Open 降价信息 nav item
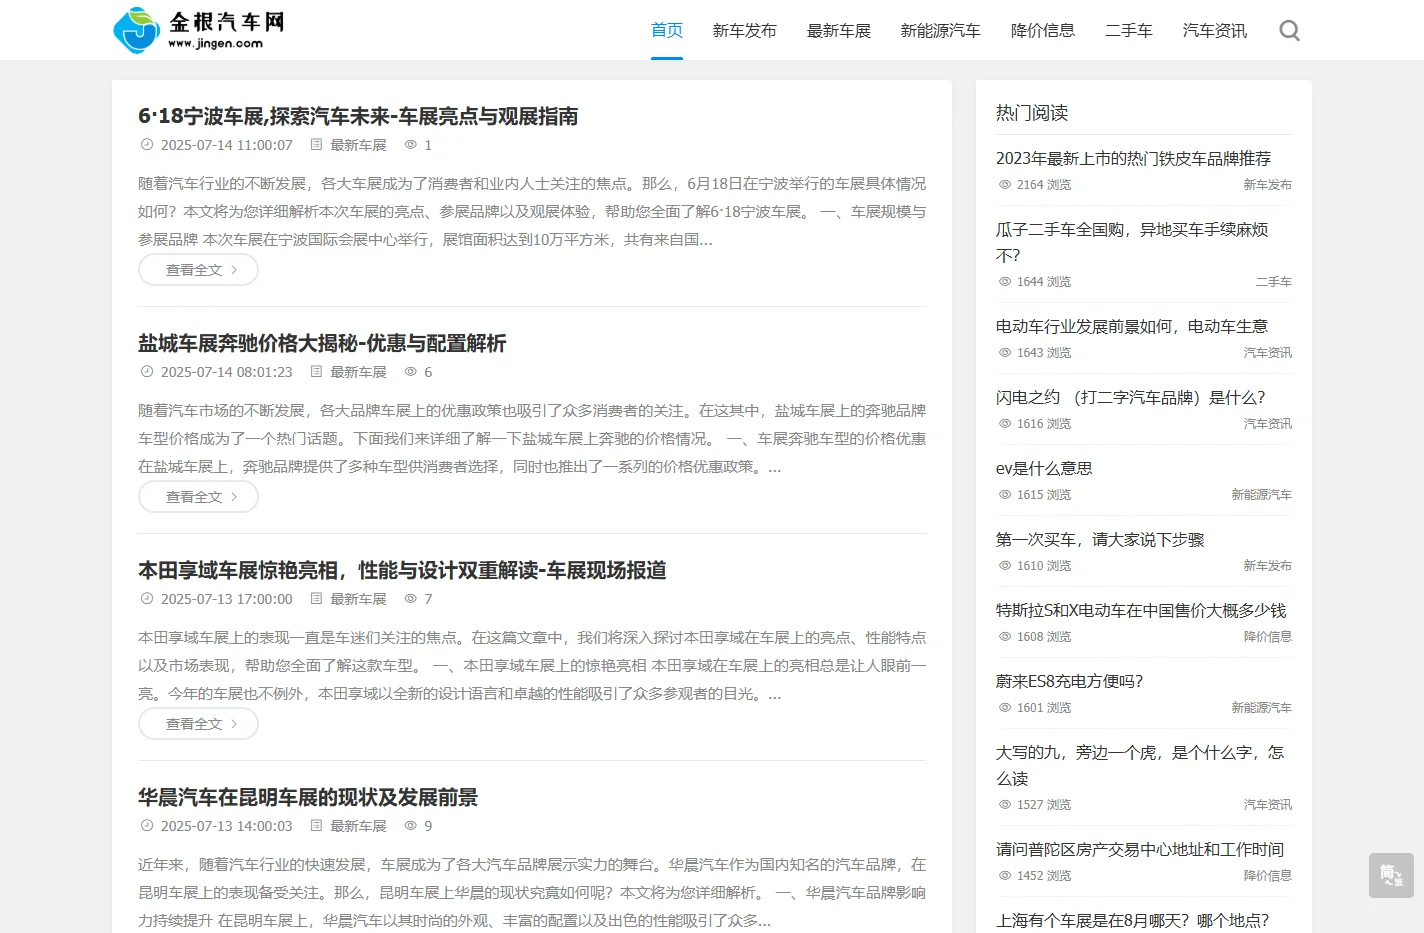 [1043, 31]
